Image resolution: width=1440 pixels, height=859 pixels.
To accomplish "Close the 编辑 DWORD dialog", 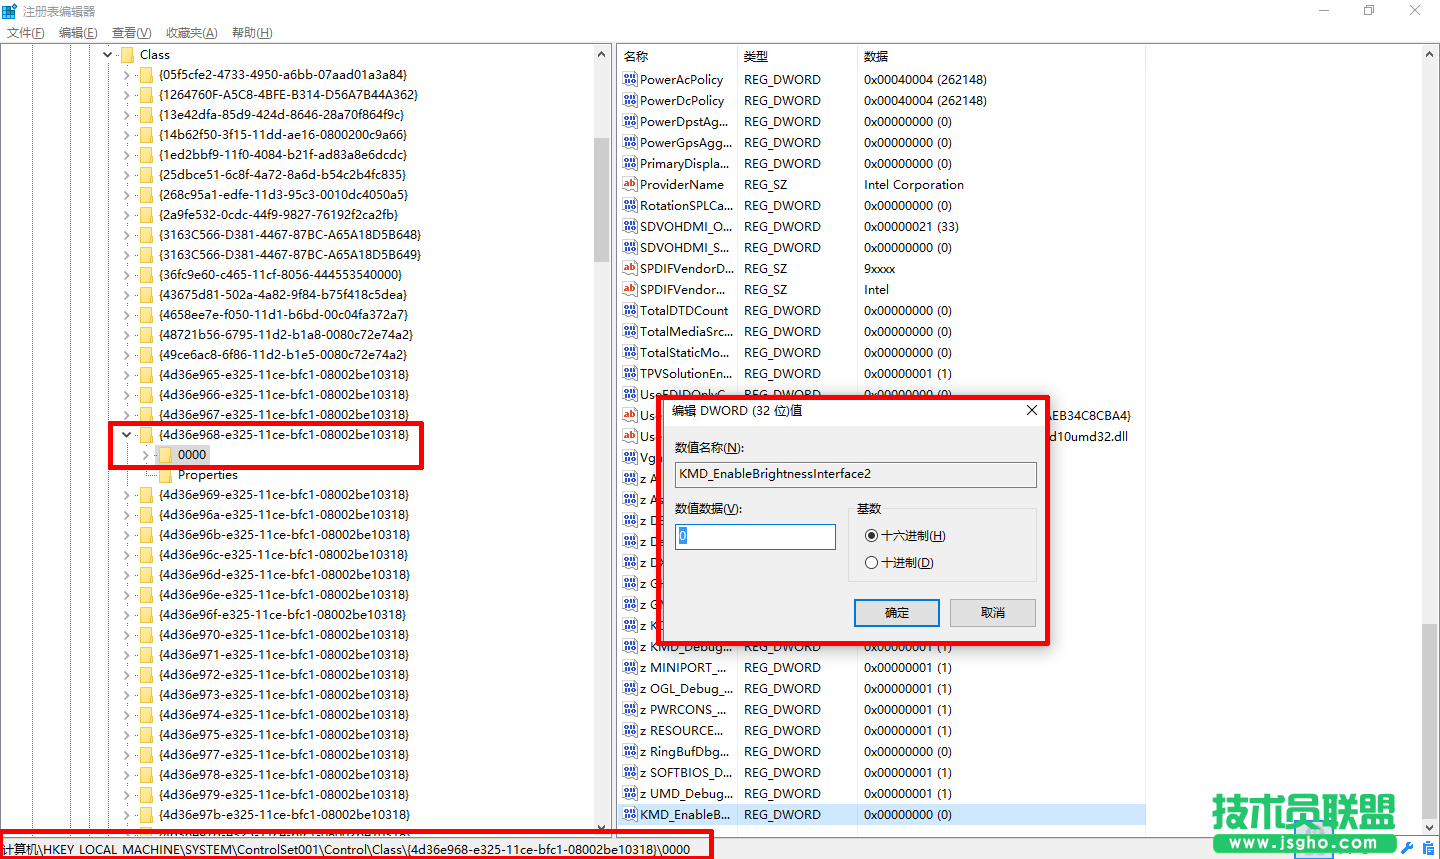I will (1031, 410).
